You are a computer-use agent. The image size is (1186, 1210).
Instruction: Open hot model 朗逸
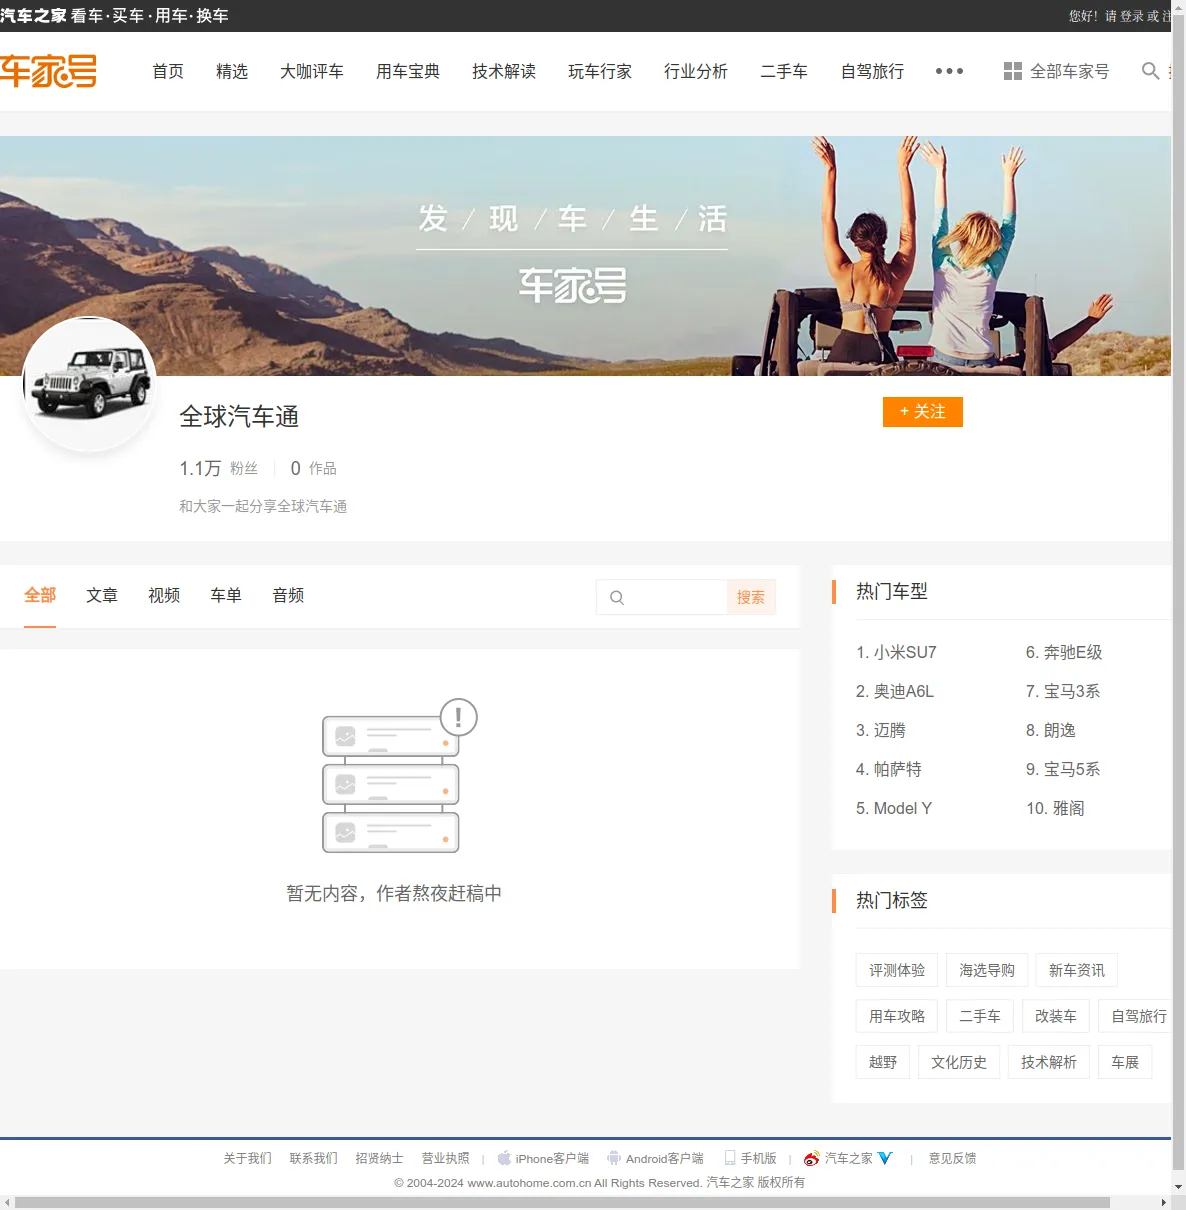(1051, 730)
